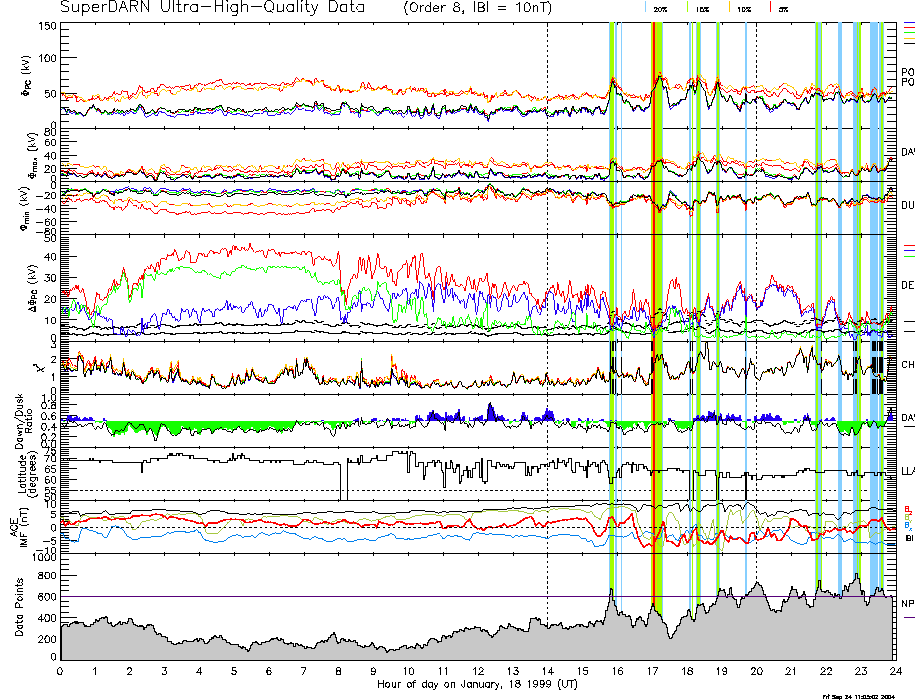
Task: Select hour 12 tick on the time axis
Action: click(477, 671)
